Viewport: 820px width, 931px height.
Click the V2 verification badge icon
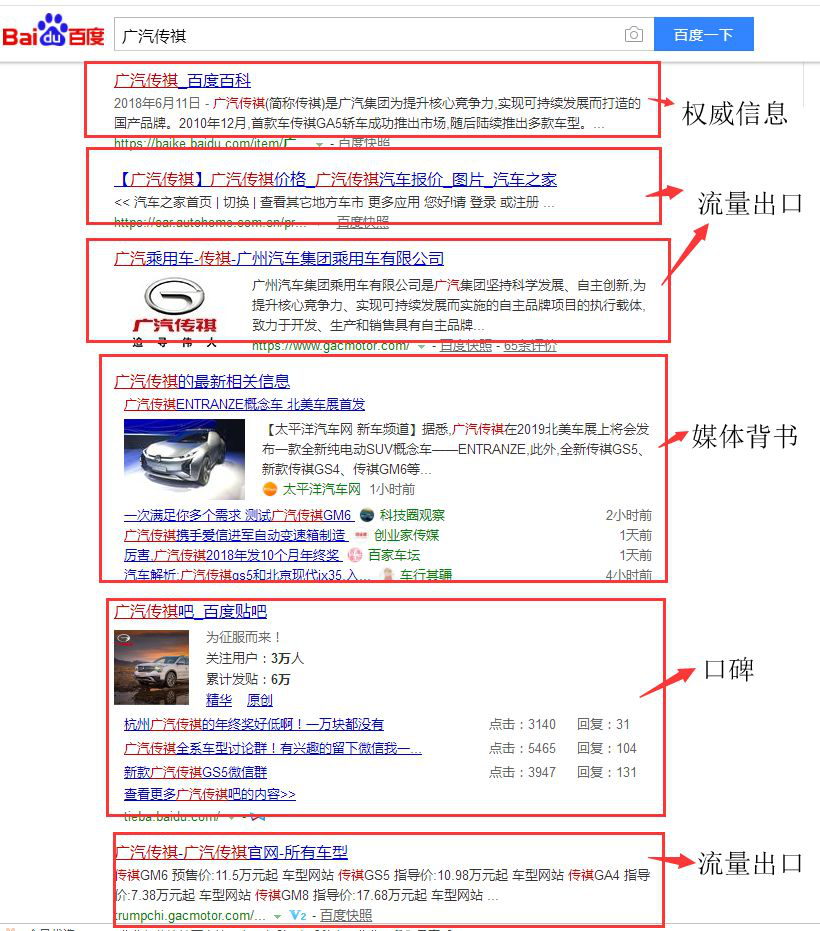297,916
